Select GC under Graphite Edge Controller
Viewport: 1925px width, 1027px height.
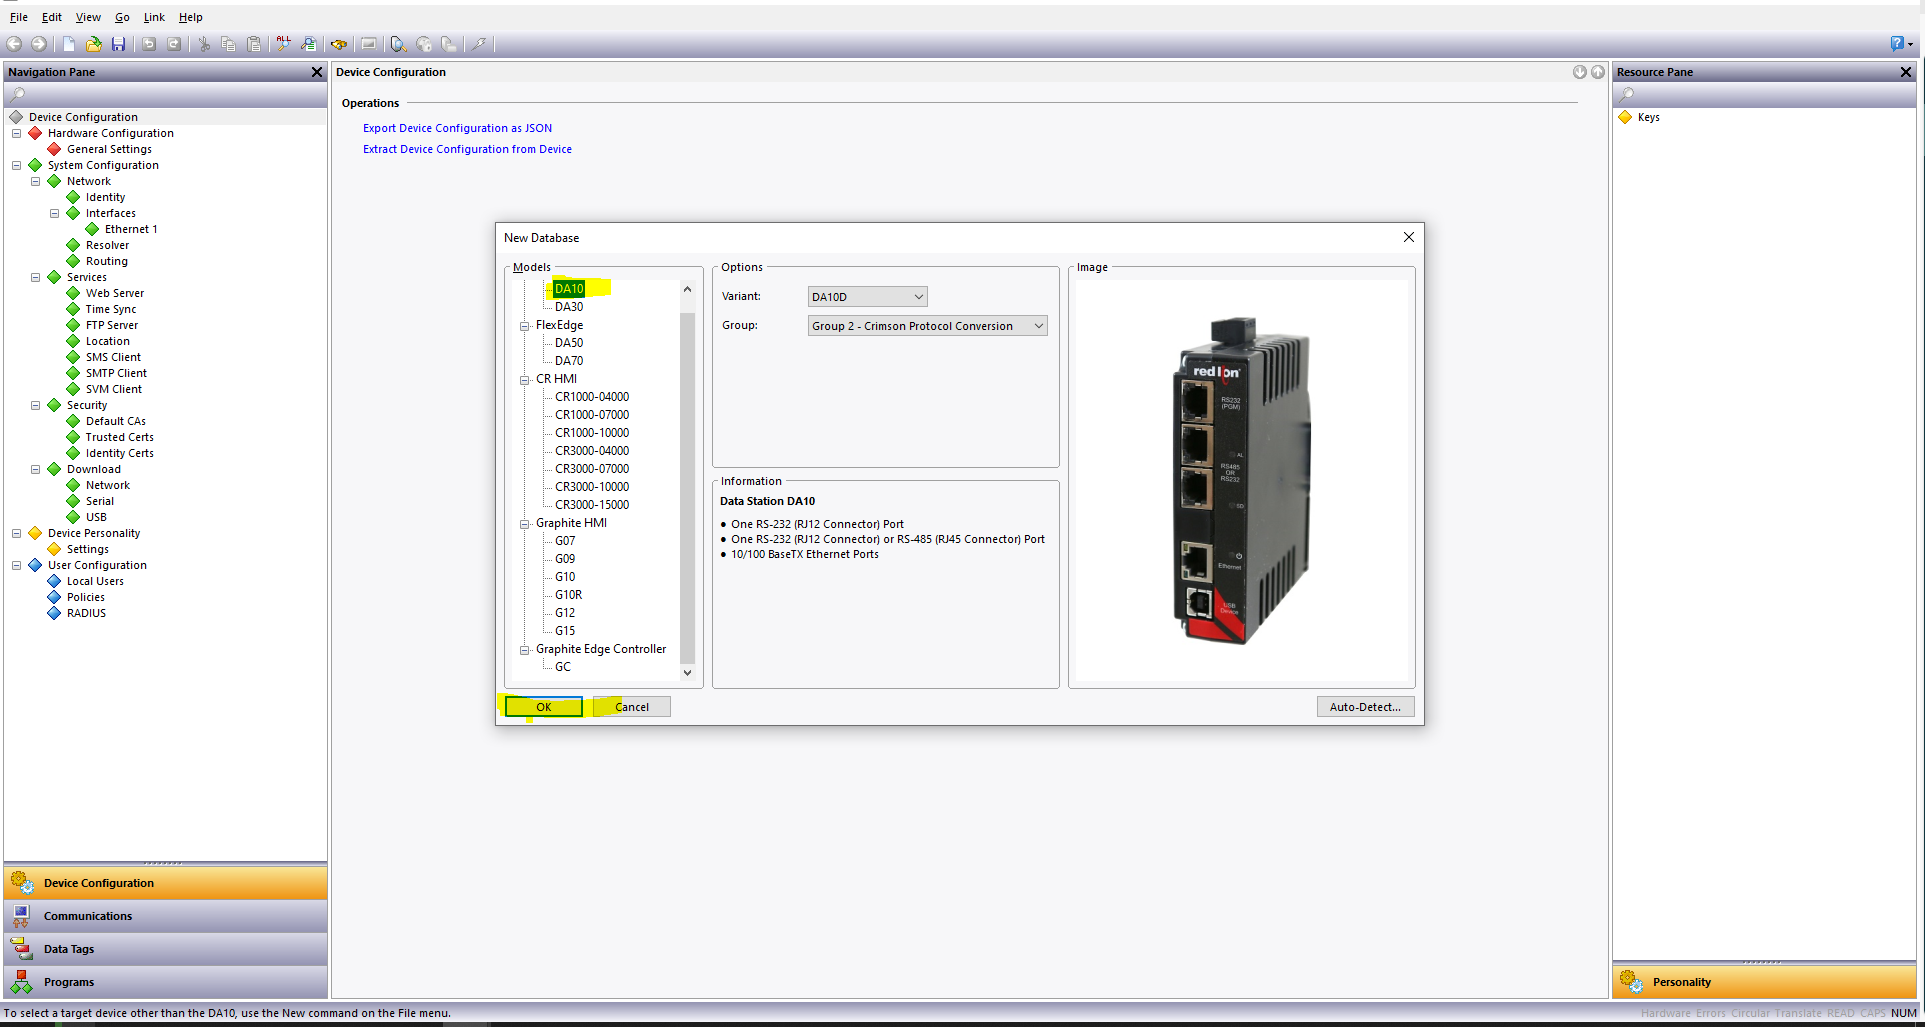(x=563, y=667)
